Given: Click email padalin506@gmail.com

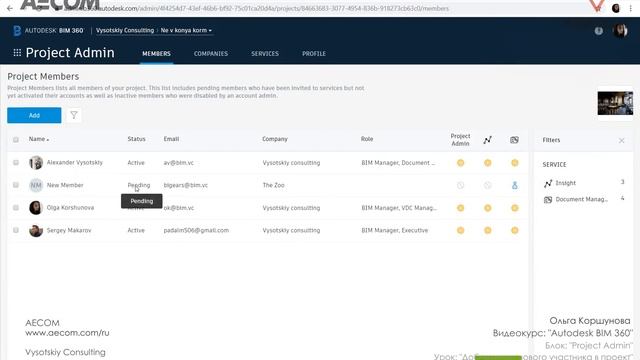Looking at the screenshot, I should (x=196, y=231).
